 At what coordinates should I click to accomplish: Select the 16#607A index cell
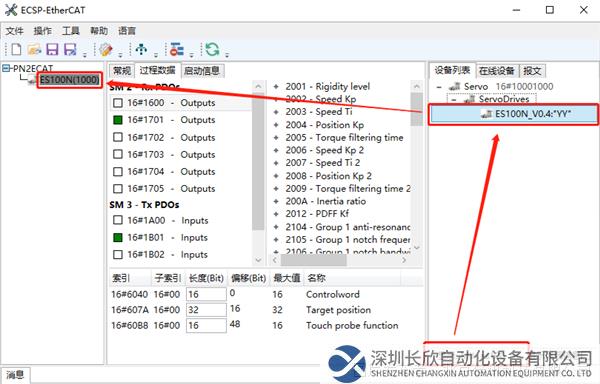(x=129, y=310)
